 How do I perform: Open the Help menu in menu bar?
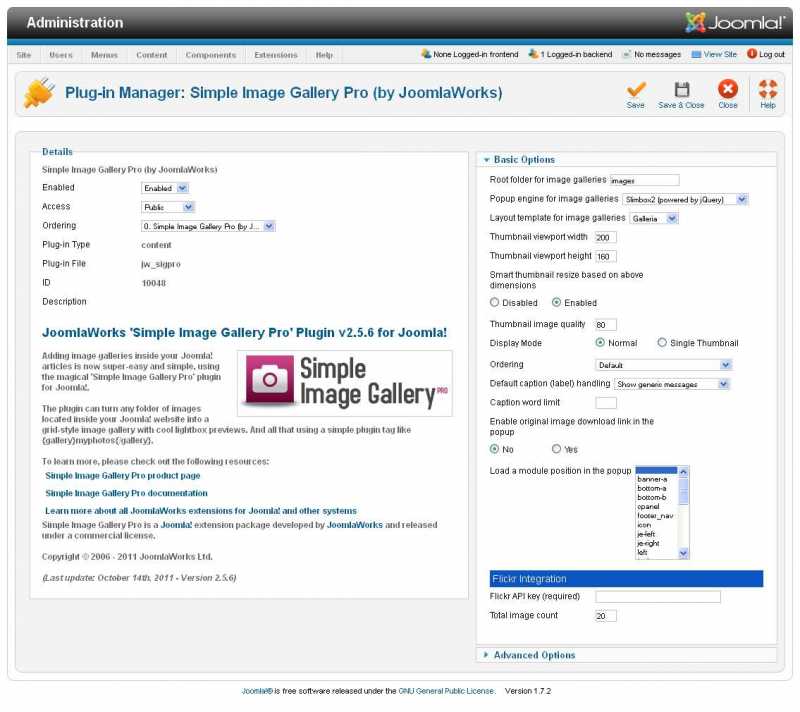(324, 55)
